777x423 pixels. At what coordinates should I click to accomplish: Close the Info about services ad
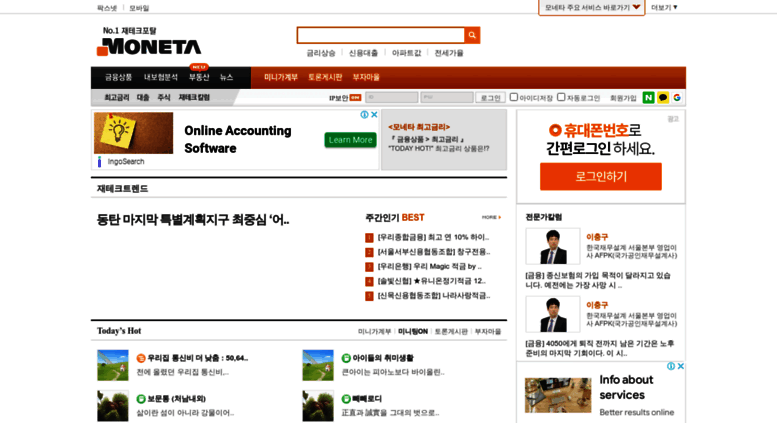(x=680, y=366)
